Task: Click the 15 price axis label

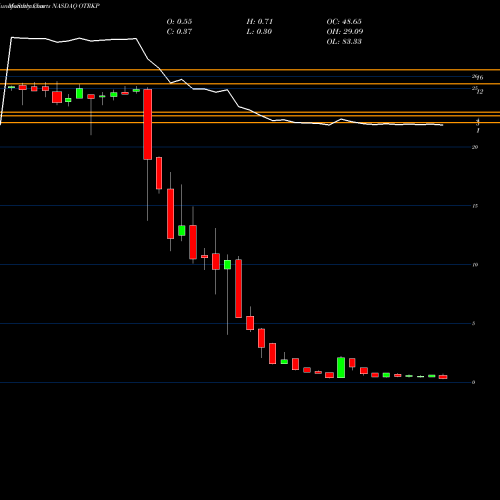Action: point(475,206)
